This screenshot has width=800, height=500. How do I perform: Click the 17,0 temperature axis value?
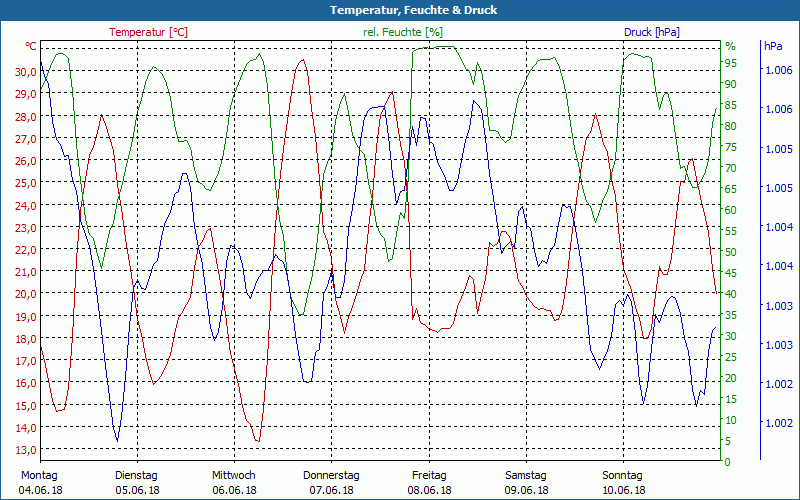tap(26, 361)
